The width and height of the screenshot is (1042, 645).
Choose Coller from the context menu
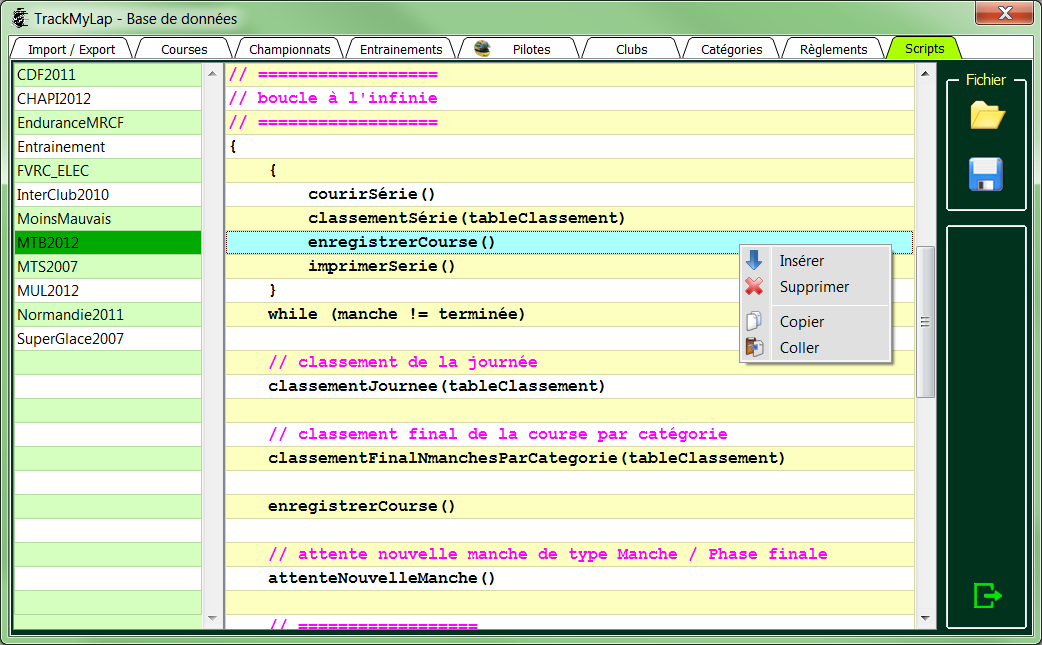[817, 348]
